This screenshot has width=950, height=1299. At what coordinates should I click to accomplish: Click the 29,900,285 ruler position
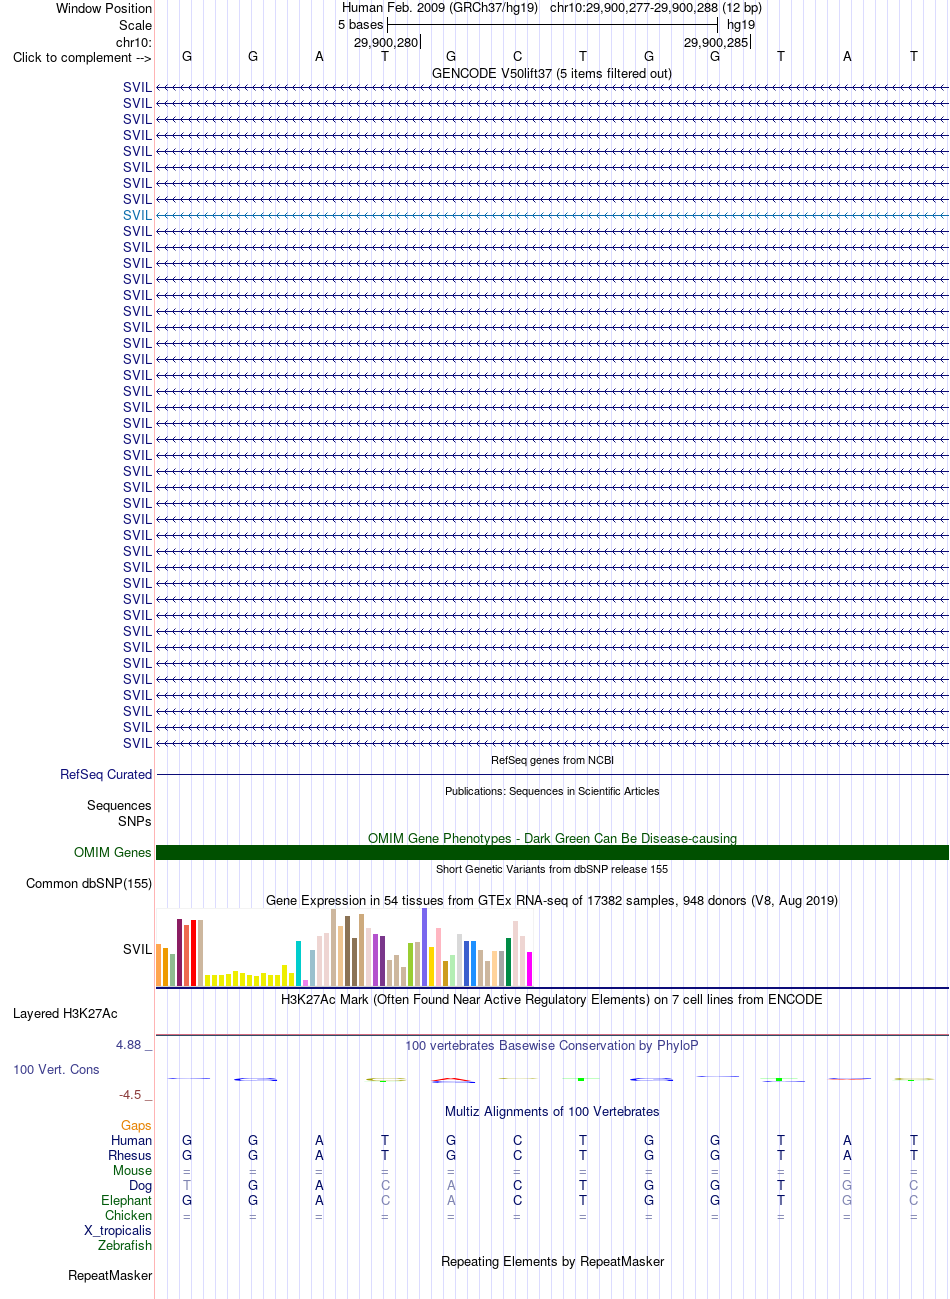(716, 42)
